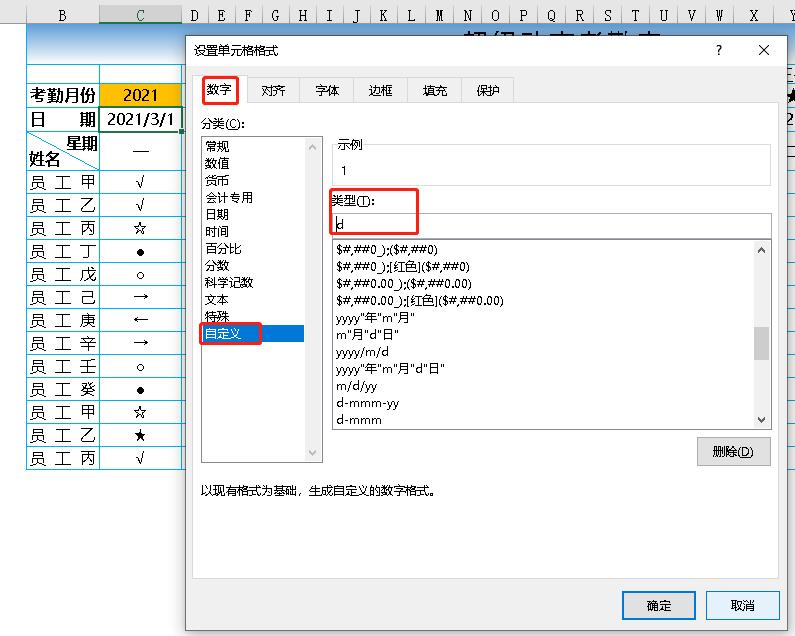Viewport: 795px width, 636px height.
Task: Click the 员工己 name cell
Action: point(63,297)
